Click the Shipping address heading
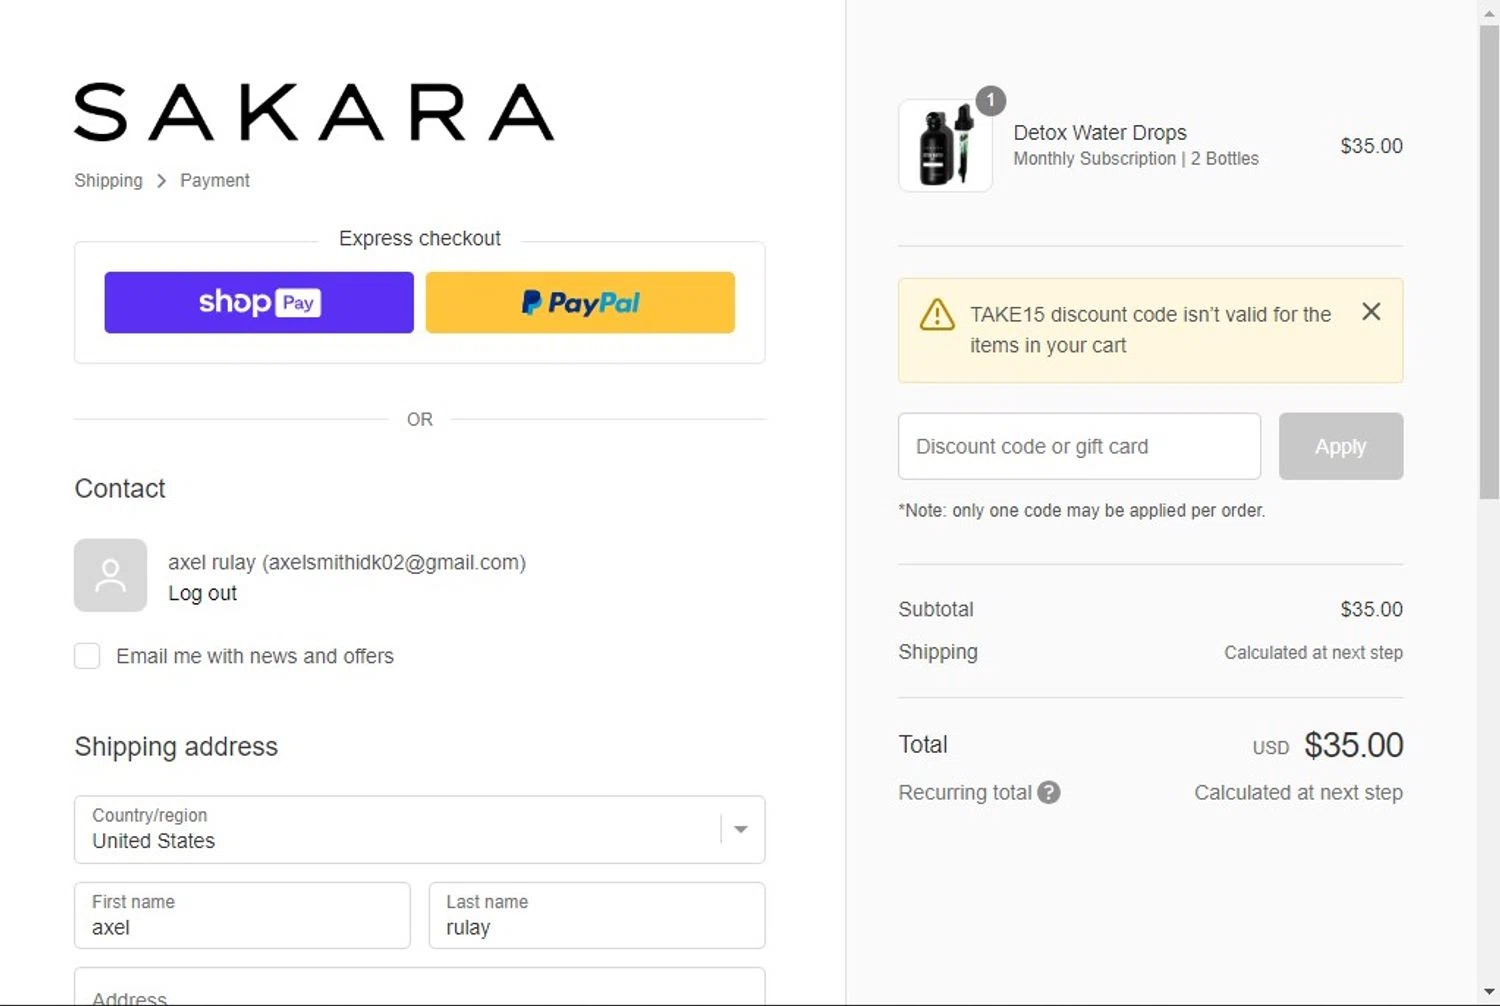Screen dimensions: 1500x1006 pyautogui.click(x=176, y=747)
